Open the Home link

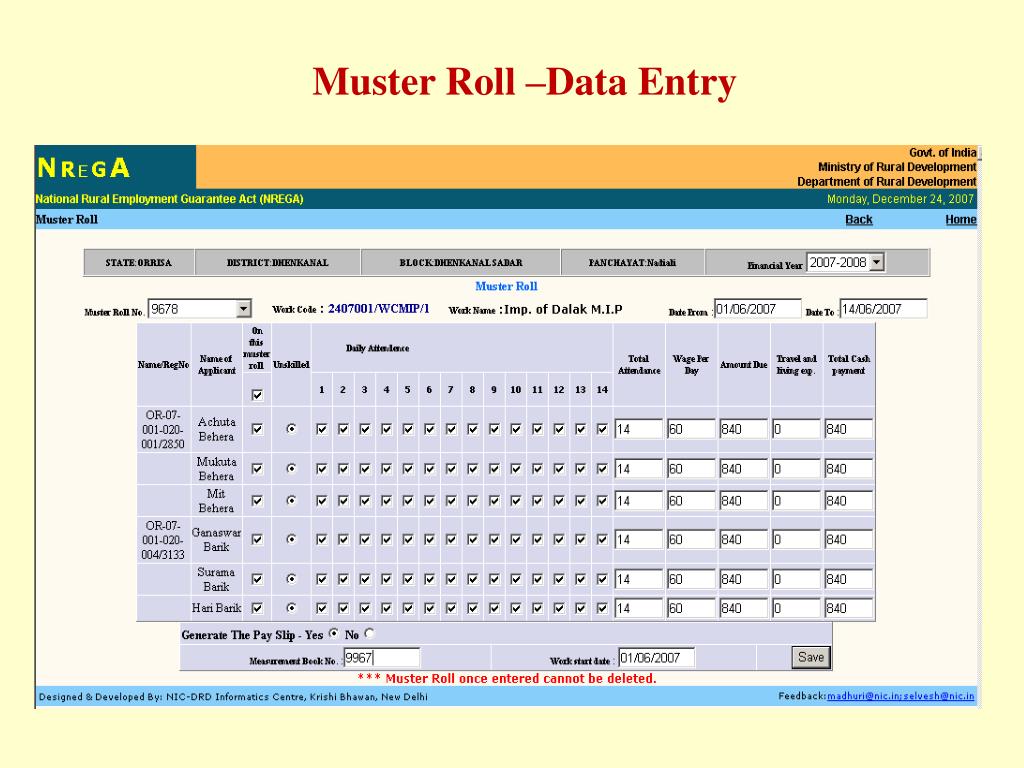pyautogui.click(x=961, y=219)
